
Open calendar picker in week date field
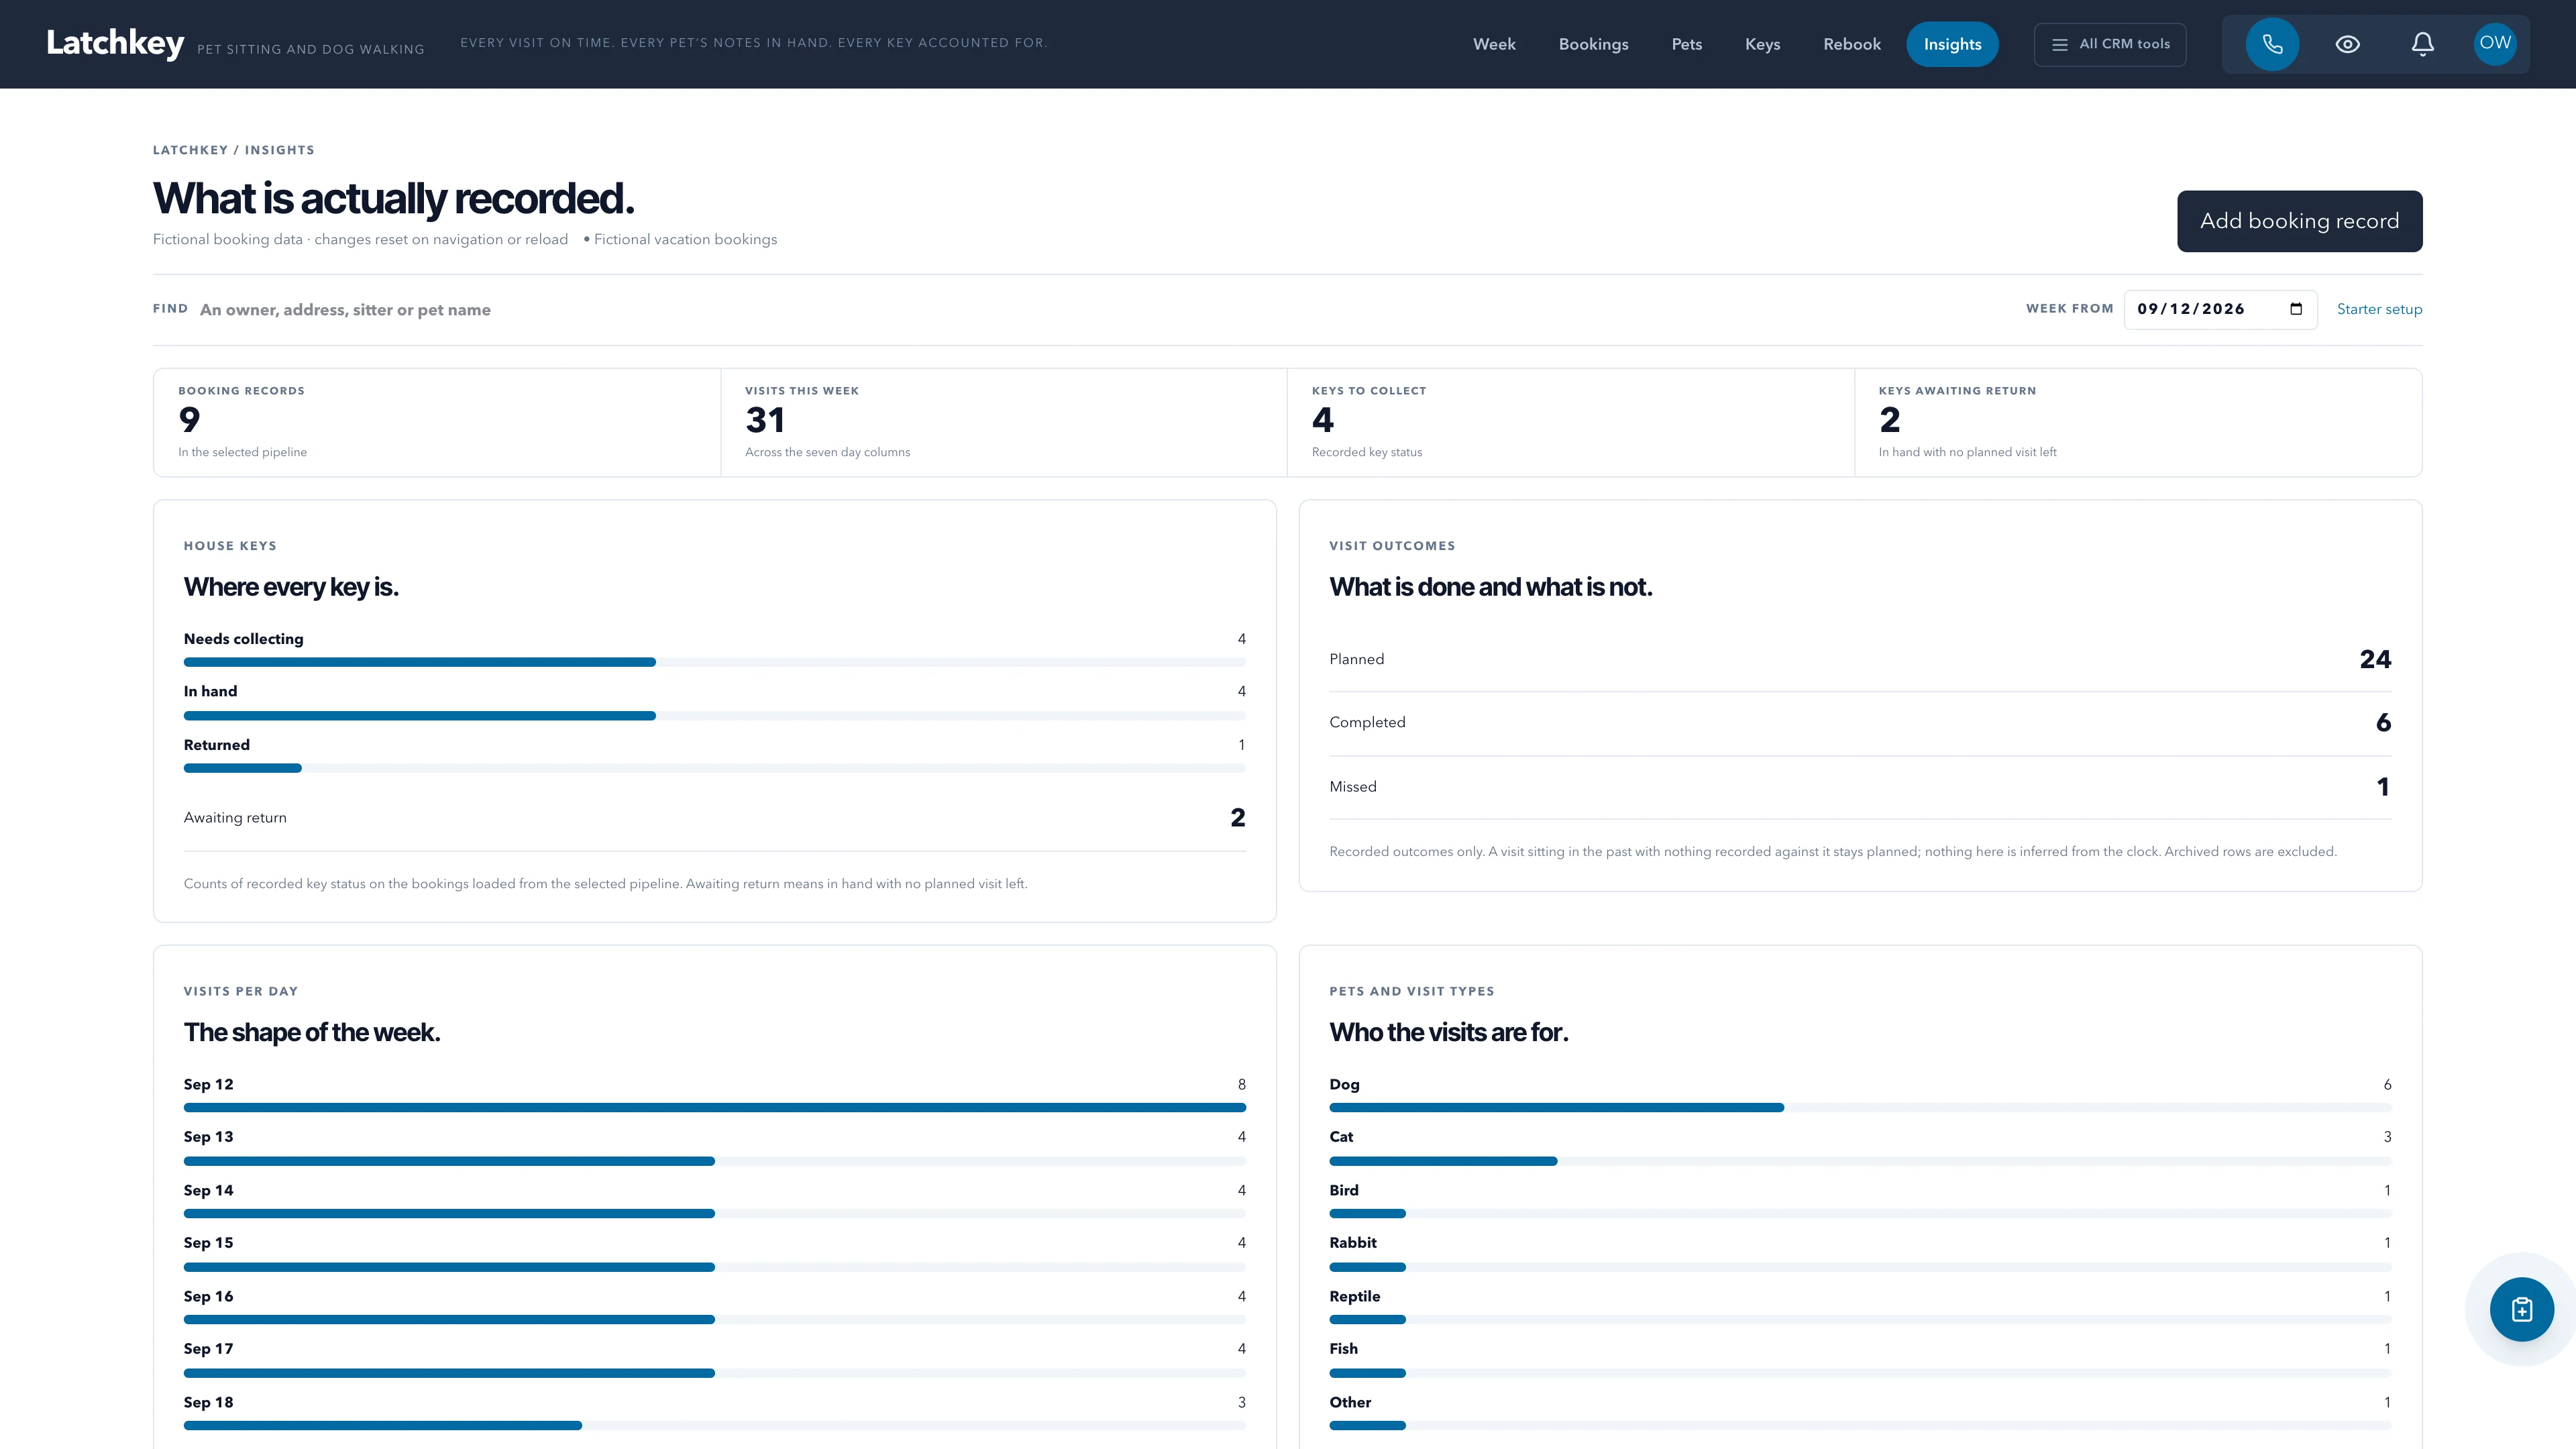point(2296,309)
